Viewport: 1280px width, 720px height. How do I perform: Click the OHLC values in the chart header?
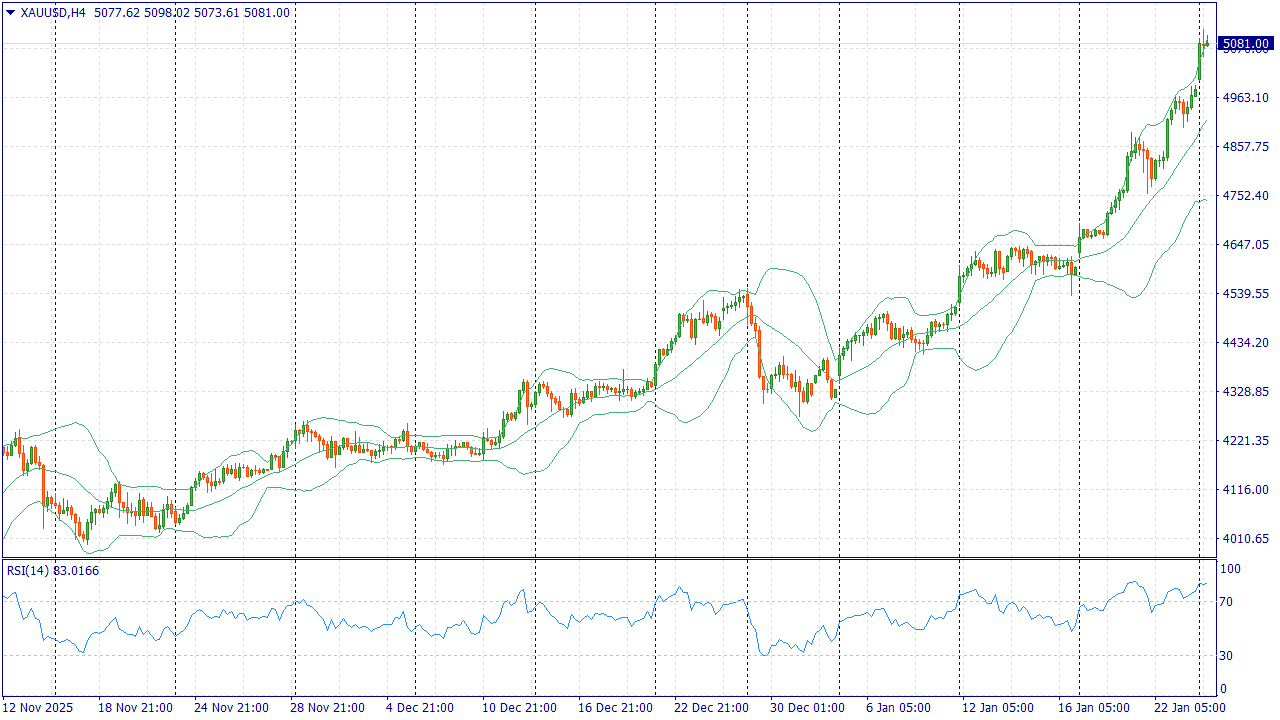(192, 13)
